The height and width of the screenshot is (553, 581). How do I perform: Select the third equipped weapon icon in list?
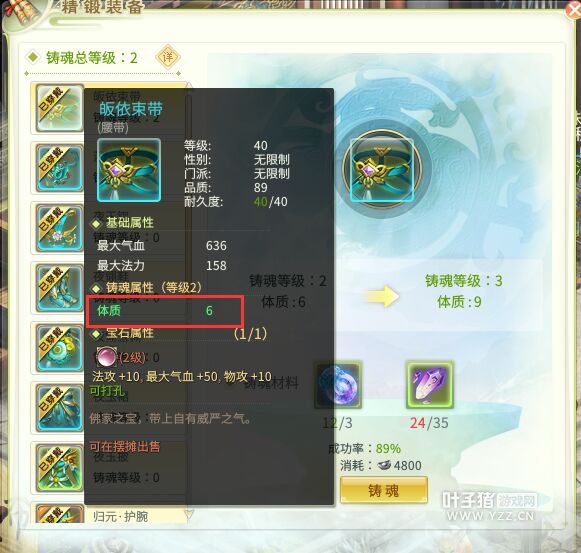click(59, 228)
